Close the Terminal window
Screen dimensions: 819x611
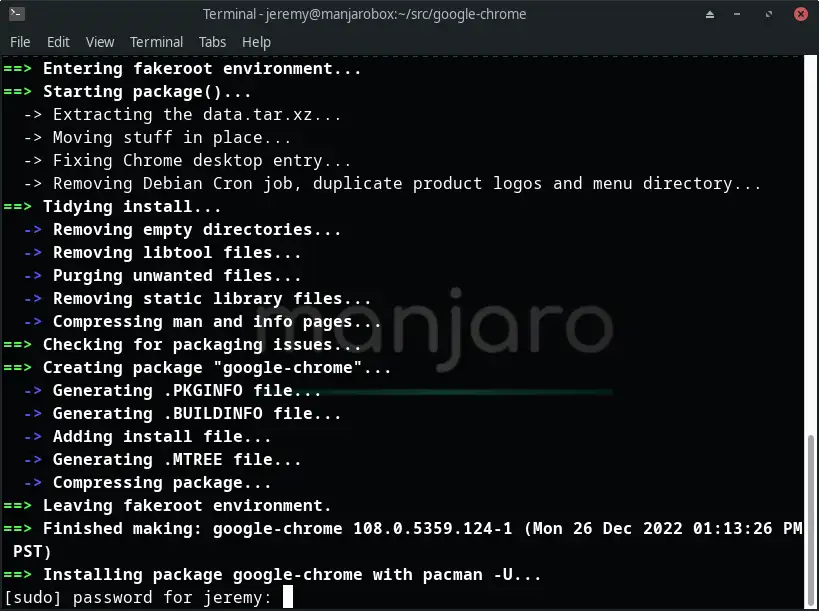click(799, 14)
